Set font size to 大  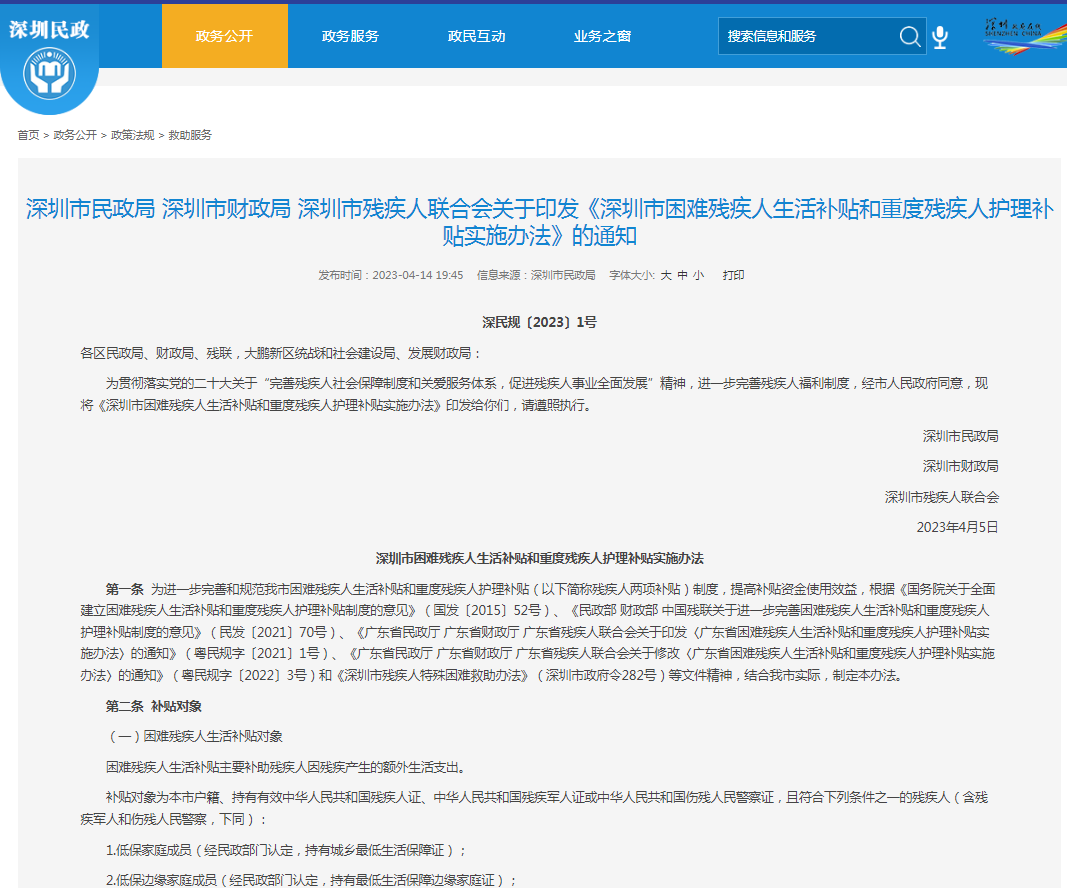coord(665,275)
